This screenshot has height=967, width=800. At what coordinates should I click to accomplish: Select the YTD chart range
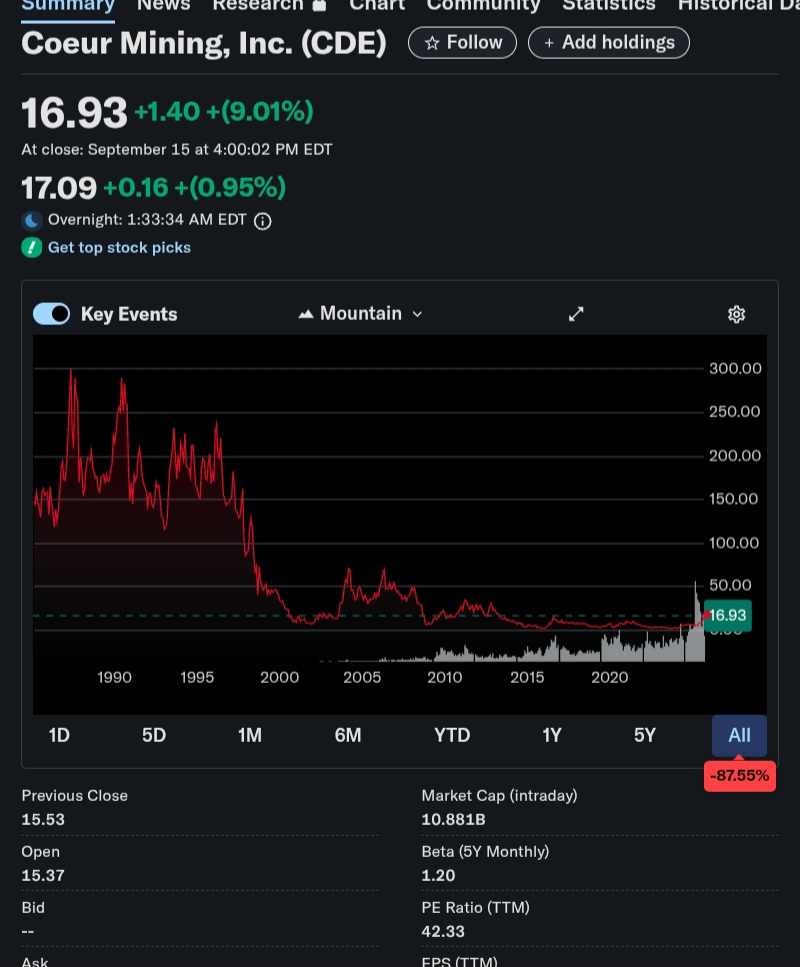point(452,735)
